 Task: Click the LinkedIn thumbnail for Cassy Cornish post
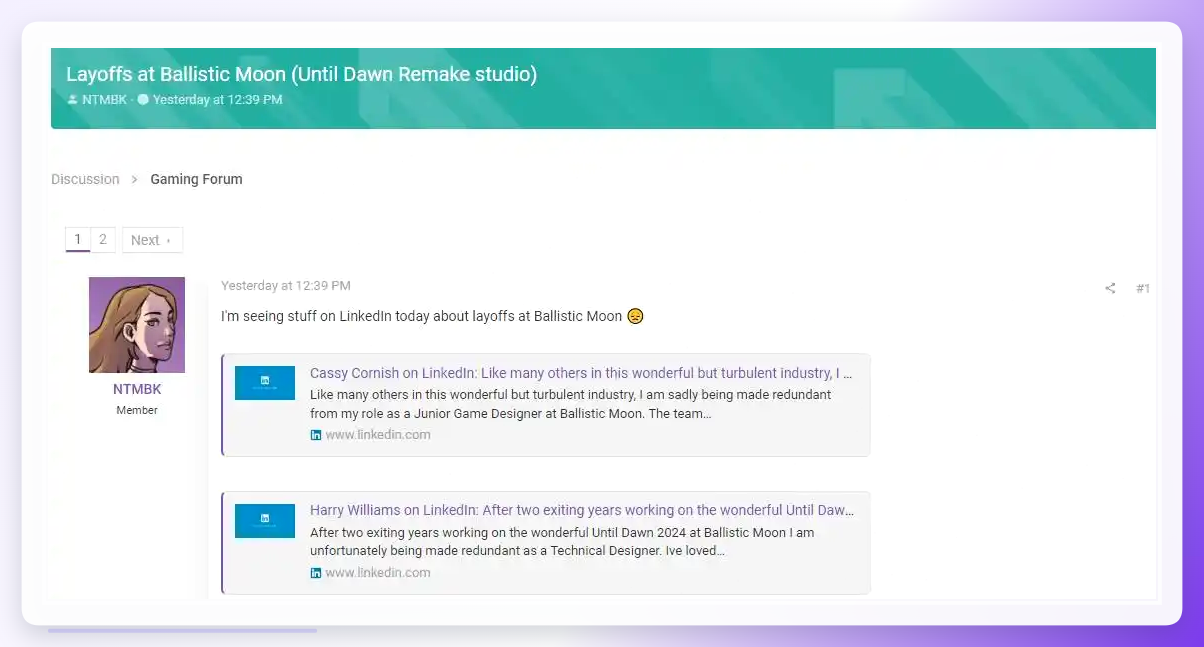[265, 383]
